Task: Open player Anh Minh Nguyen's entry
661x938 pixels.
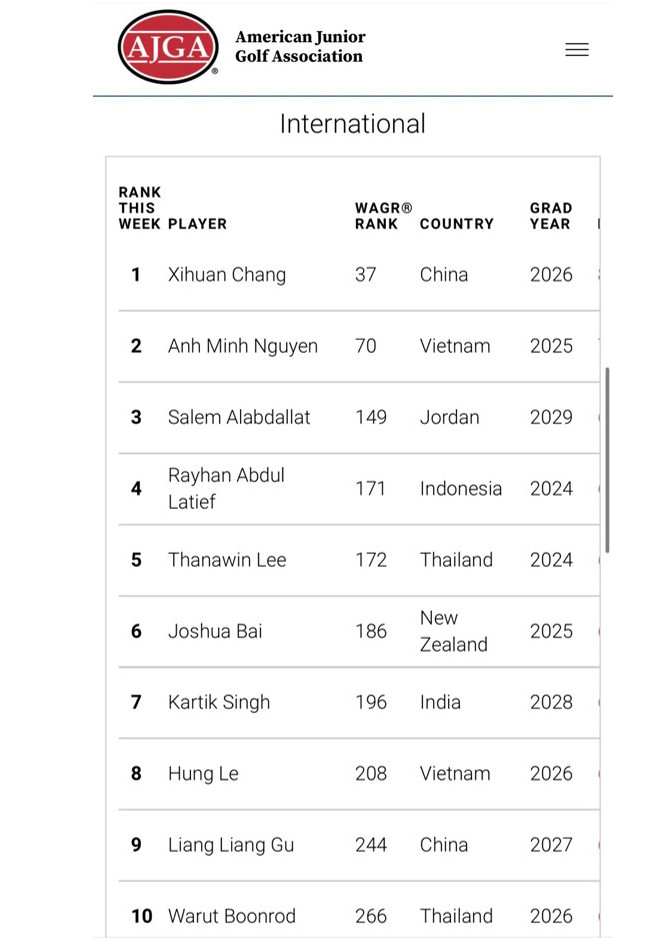Action: [x=243, y=346]
